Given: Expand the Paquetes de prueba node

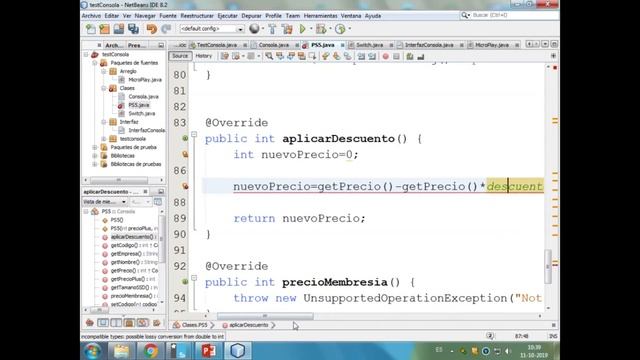Looking at the screenshot, I should click(95, 147).
